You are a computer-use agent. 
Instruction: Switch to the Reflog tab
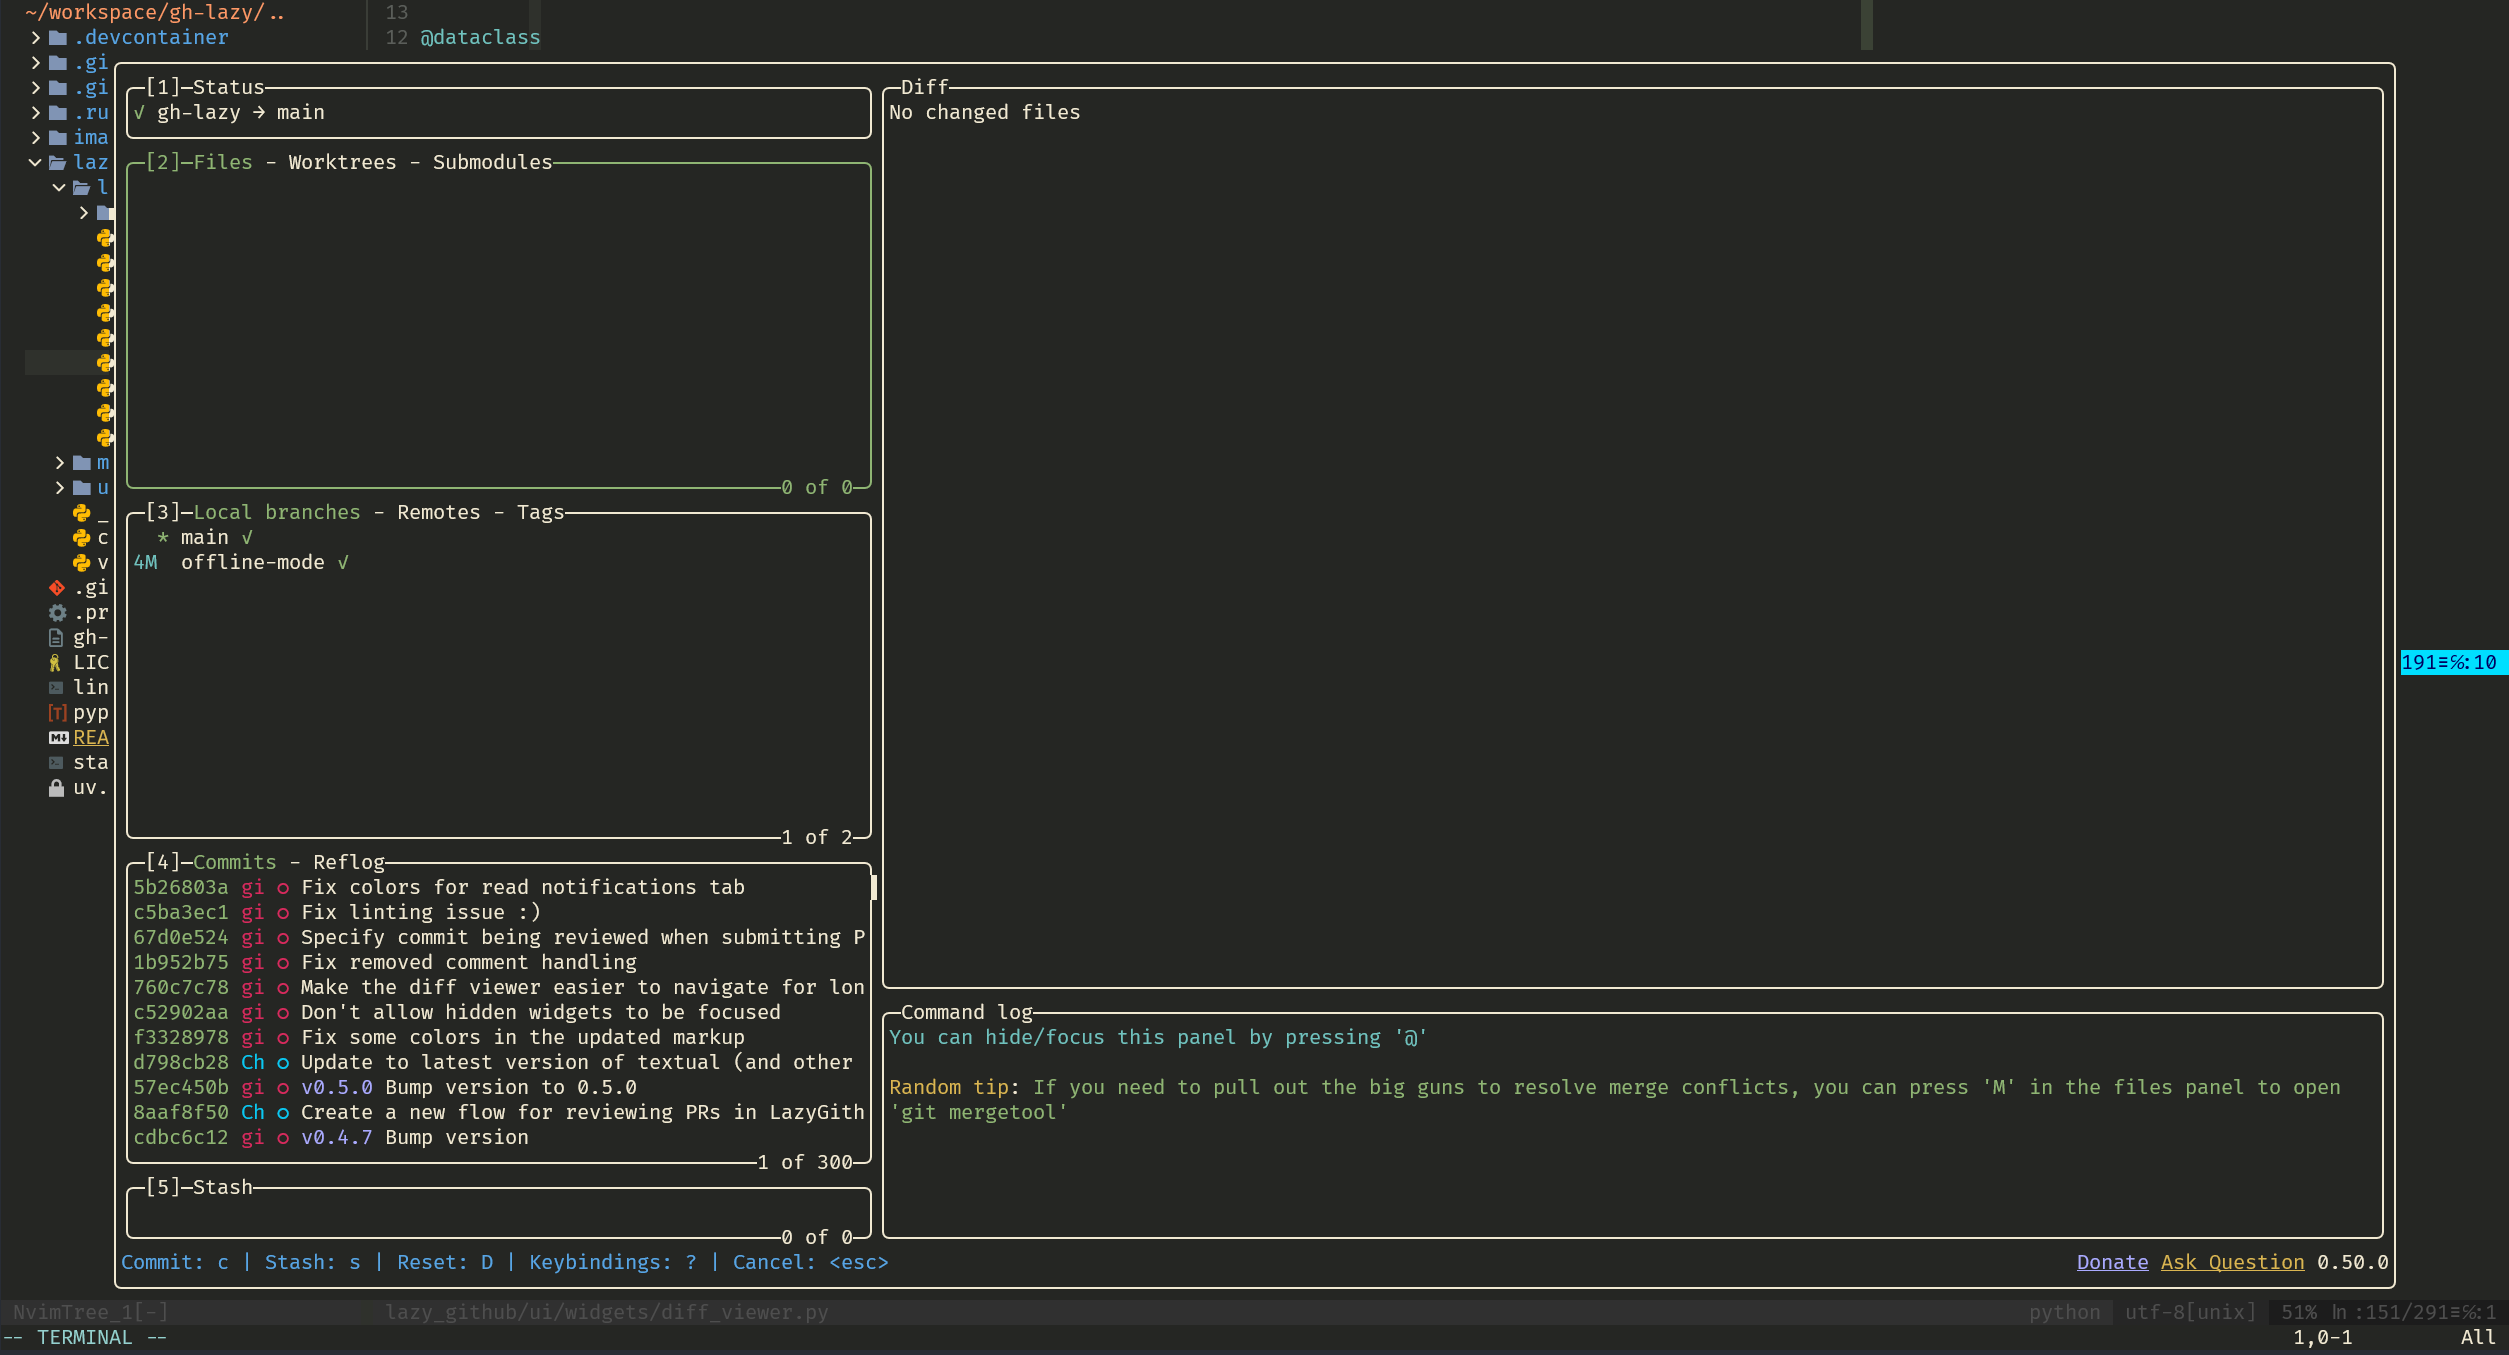(x=348, y=862)
